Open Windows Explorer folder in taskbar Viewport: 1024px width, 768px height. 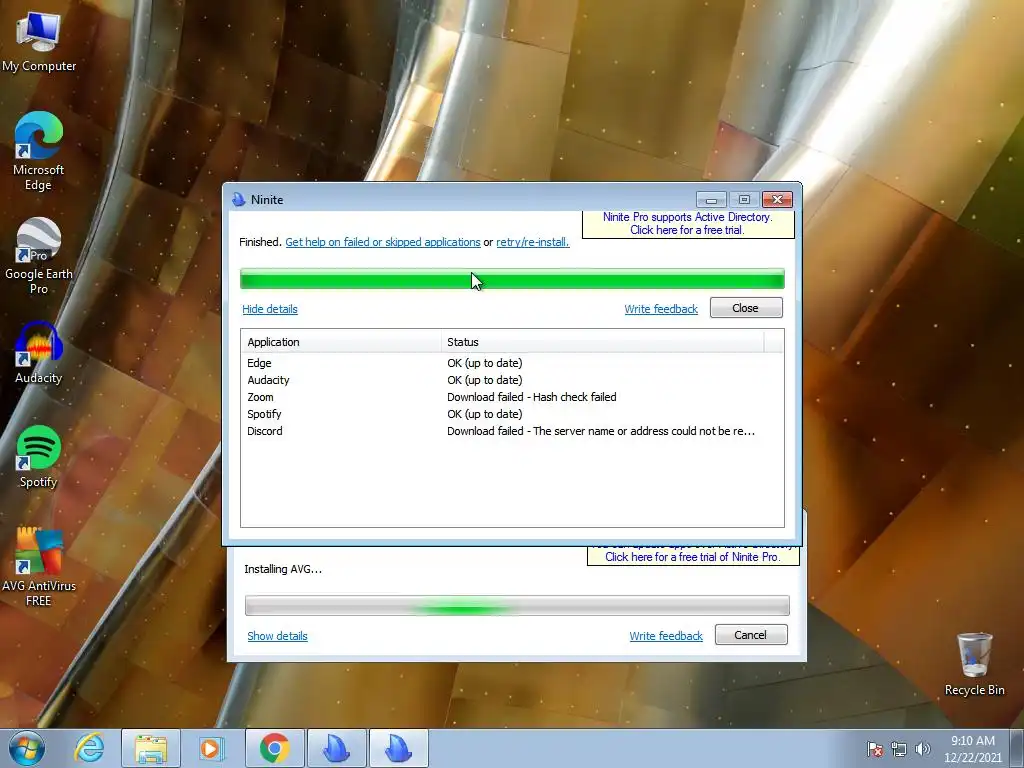point(151,748)
